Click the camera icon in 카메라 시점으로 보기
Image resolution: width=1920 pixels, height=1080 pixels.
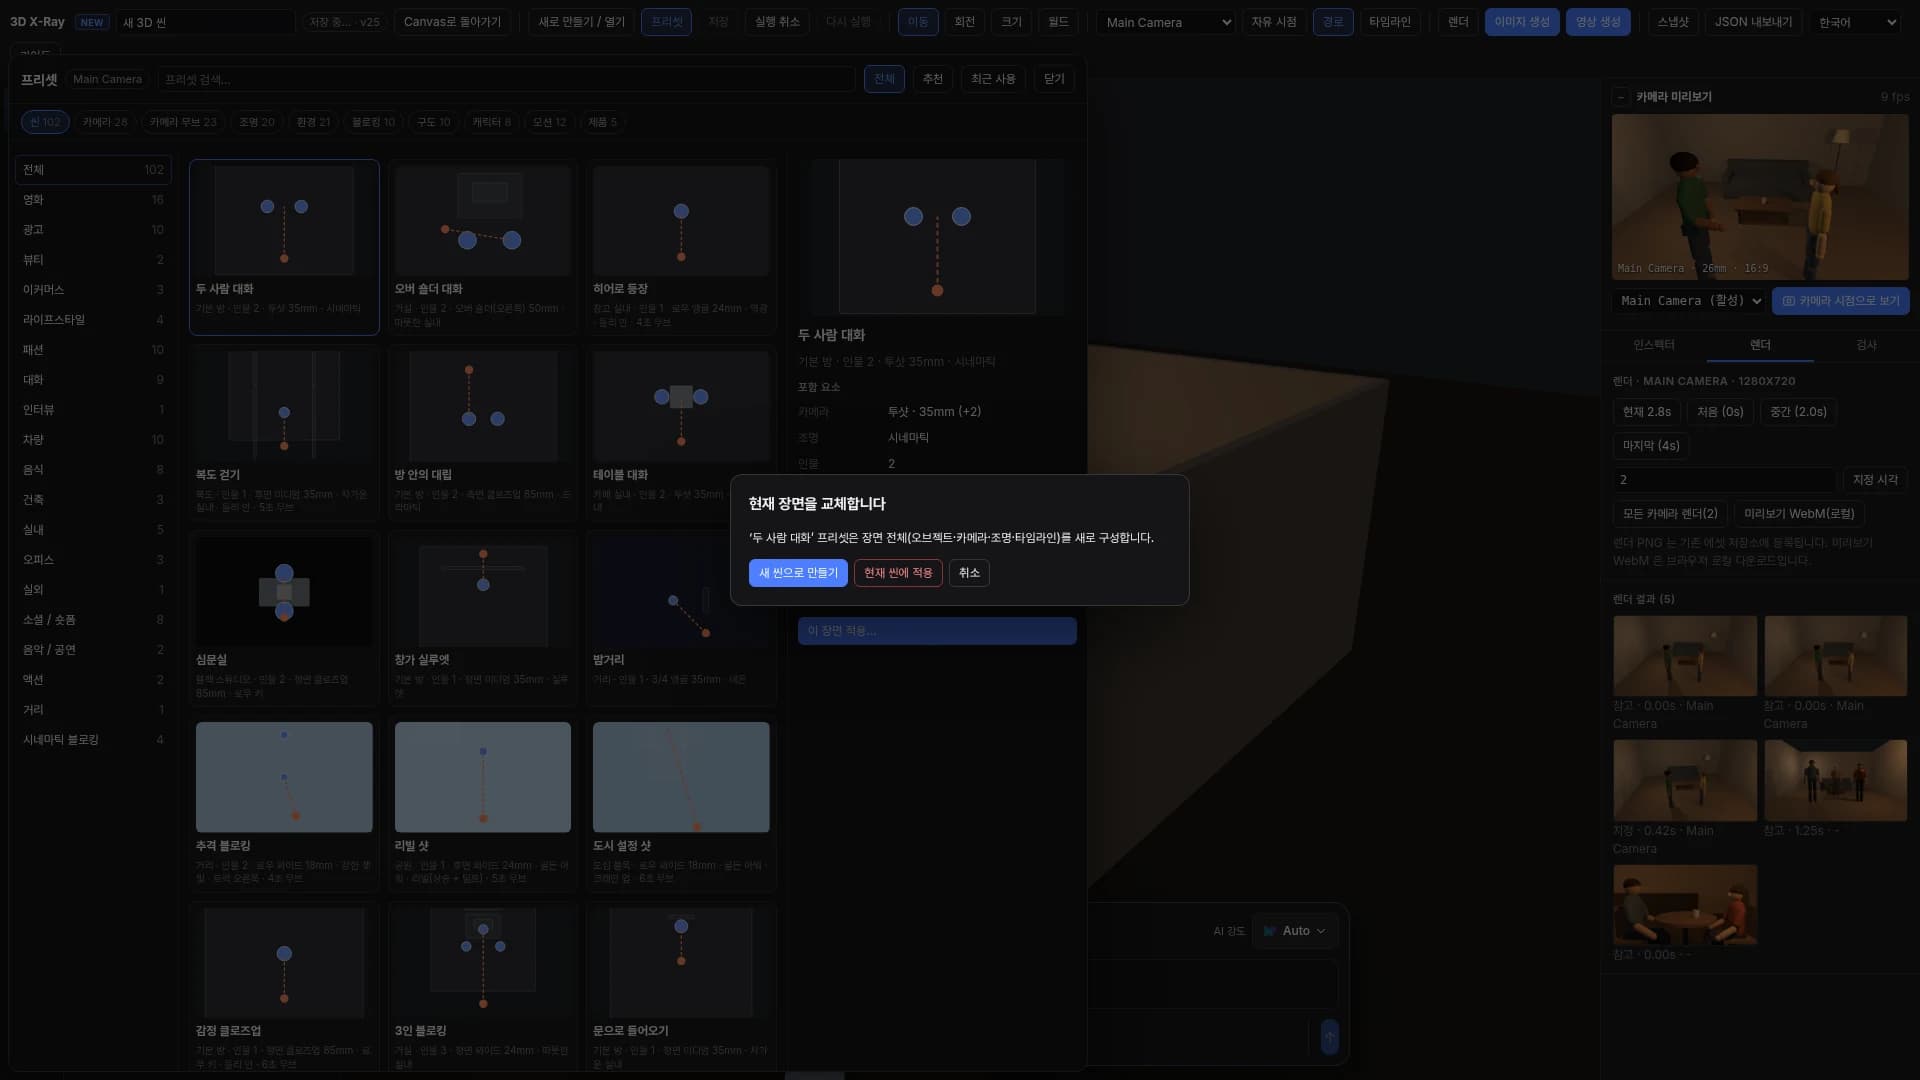coord(1788,301)
